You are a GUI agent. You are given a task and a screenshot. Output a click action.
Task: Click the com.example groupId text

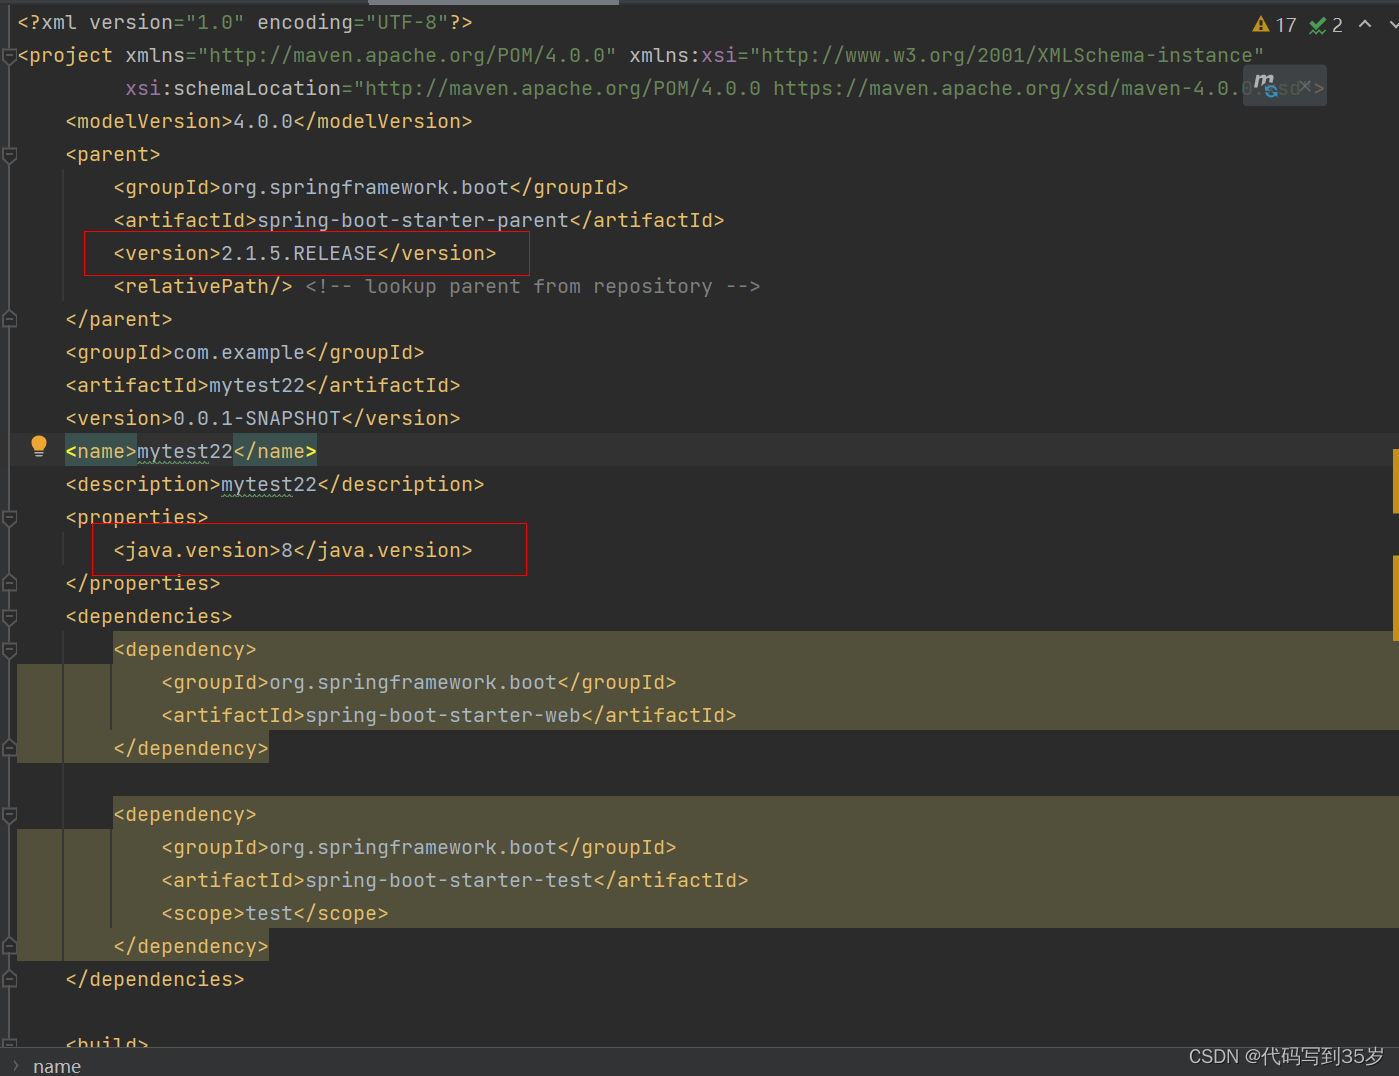[x=239, y=353]
